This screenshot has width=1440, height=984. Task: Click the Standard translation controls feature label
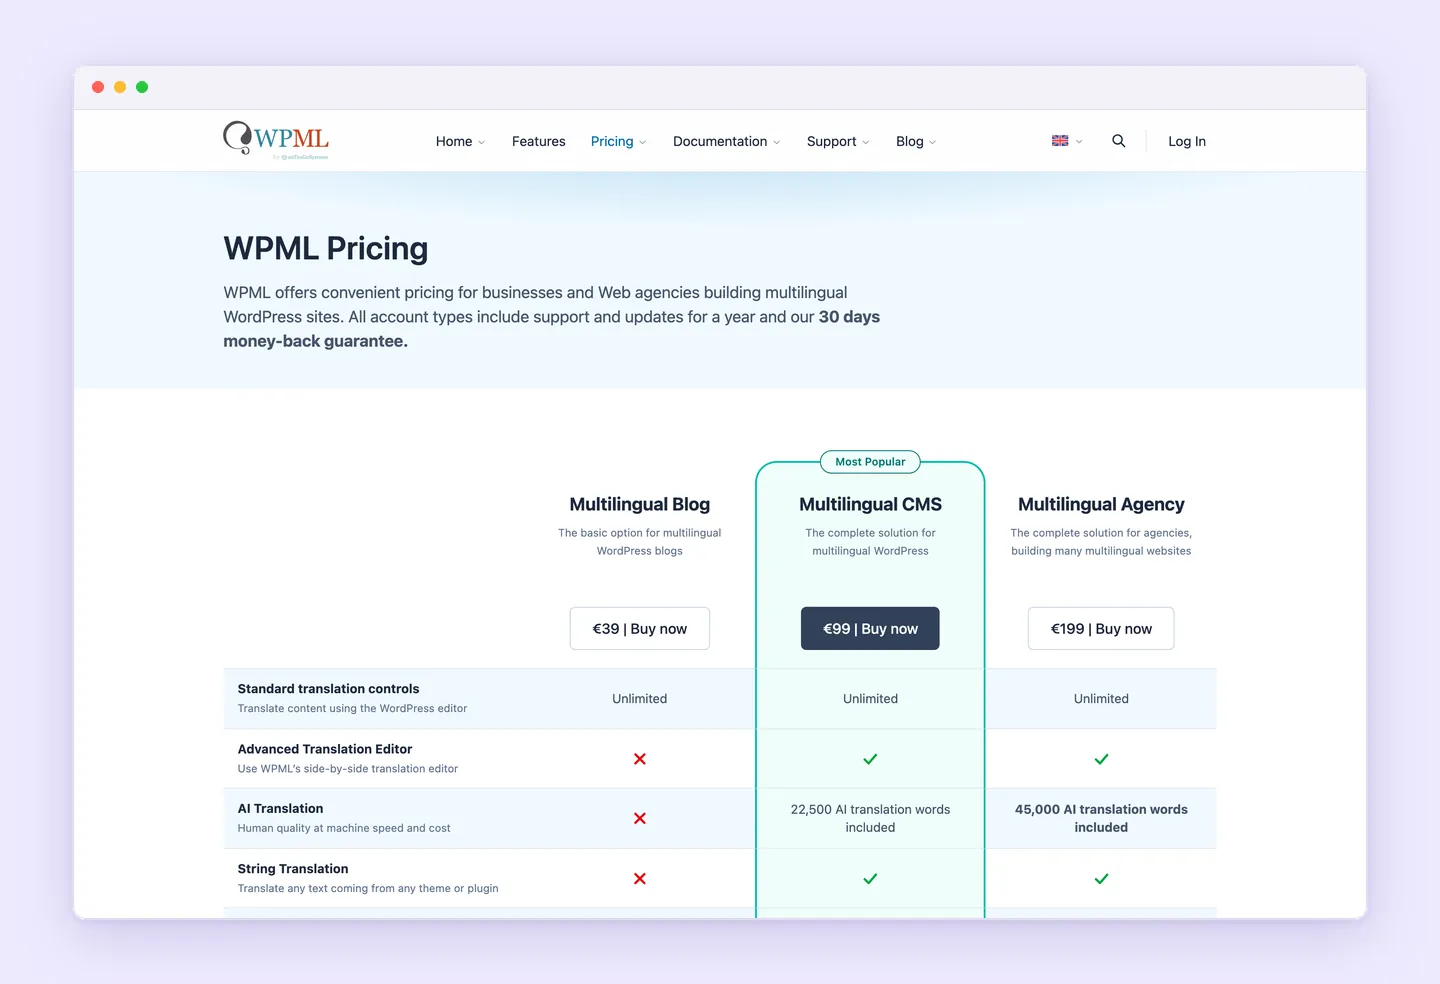(328, 689)
